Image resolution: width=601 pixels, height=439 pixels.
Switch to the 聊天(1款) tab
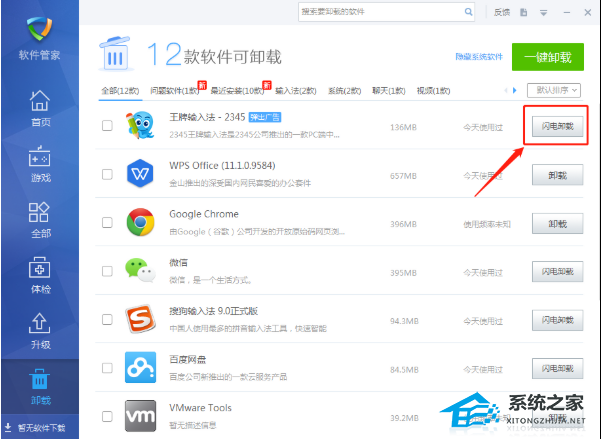pyautogui.click(x=389, y=91)
